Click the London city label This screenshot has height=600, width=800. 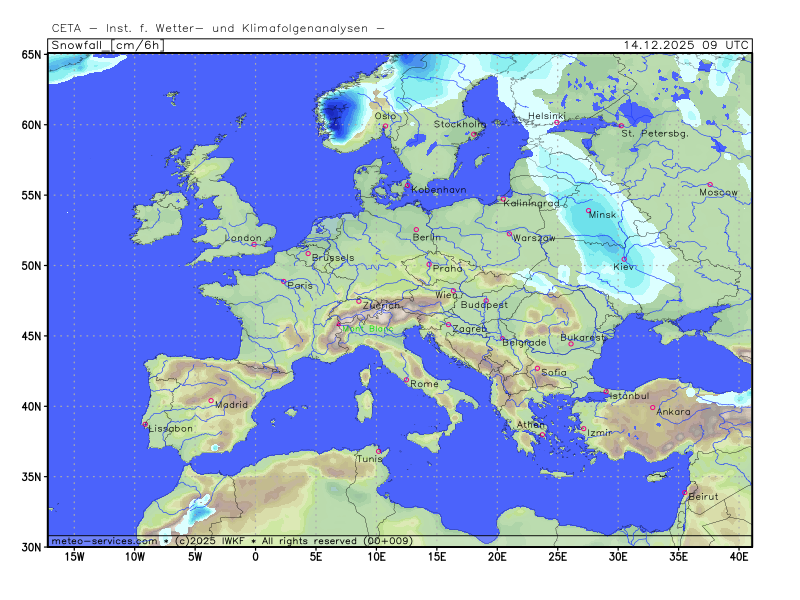[x=244, y=238]
